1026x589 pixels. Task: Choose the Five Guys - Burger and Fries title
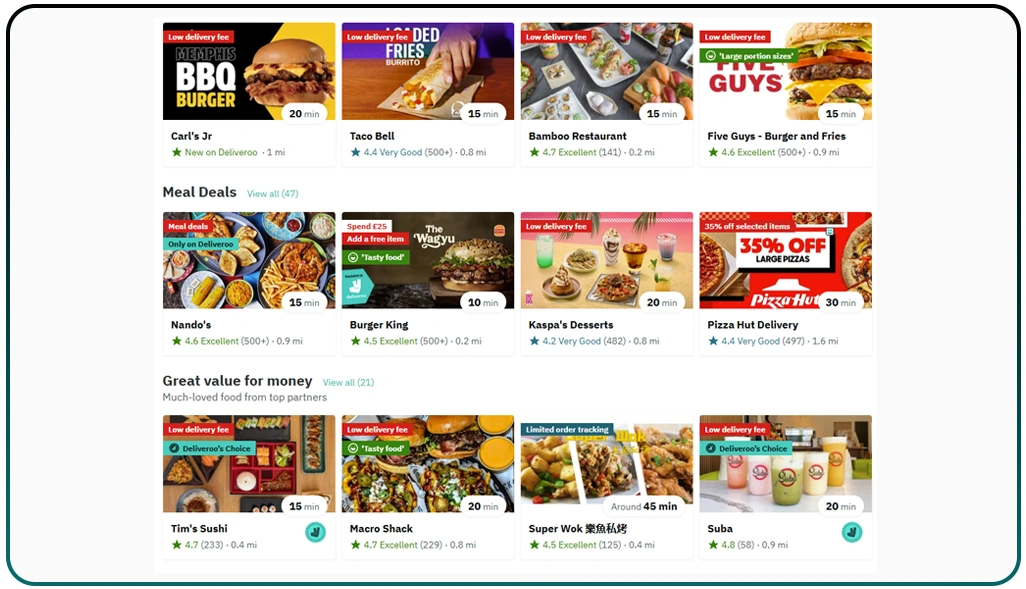coord(777,136)
